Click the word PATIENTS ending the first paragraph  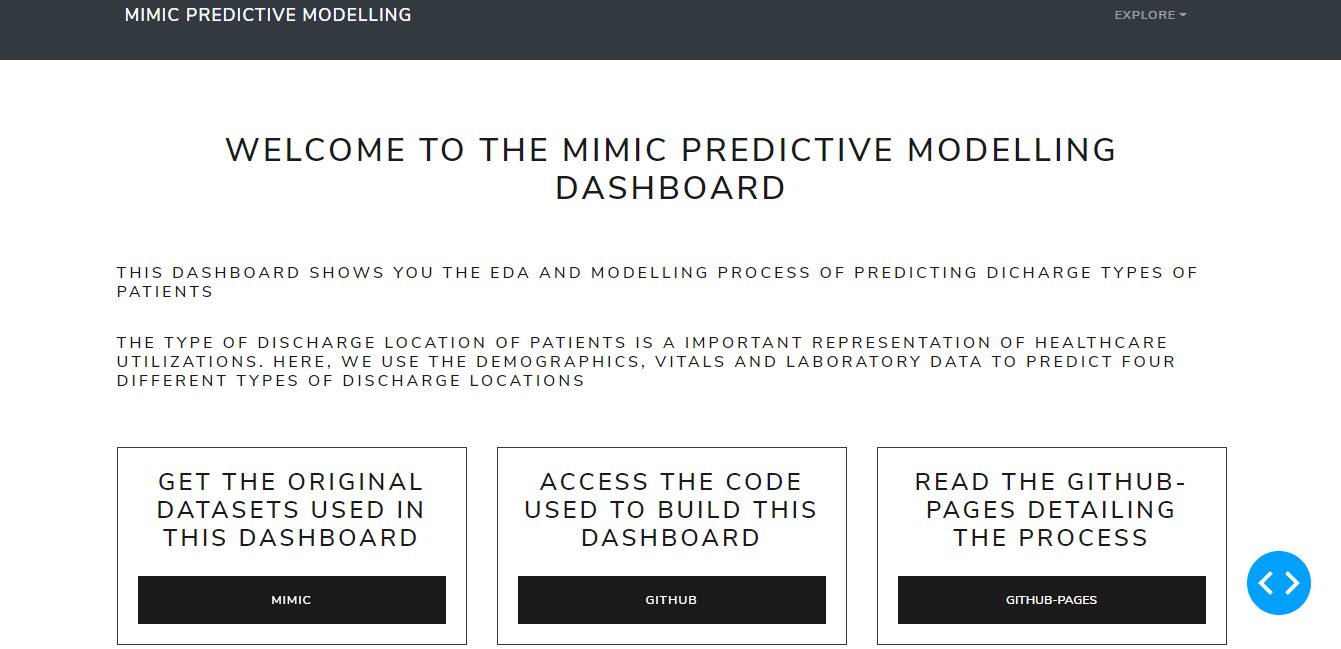click(x=165, y=292)
